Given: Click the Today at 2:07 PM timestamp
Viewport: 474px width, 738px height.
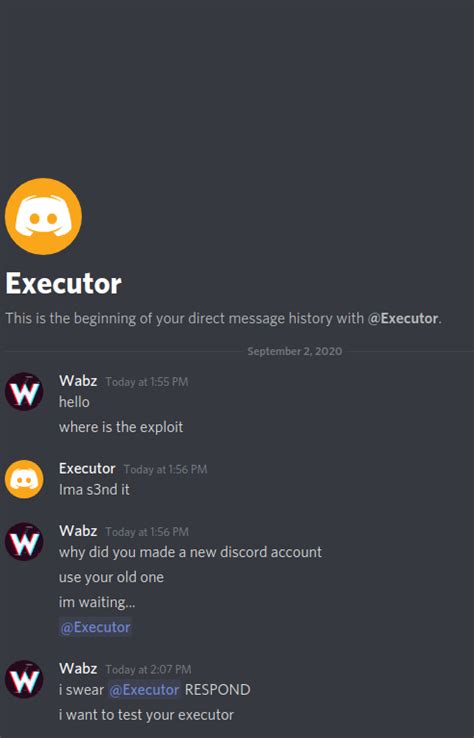Looking at the screenshot, I should coord(148,669).
